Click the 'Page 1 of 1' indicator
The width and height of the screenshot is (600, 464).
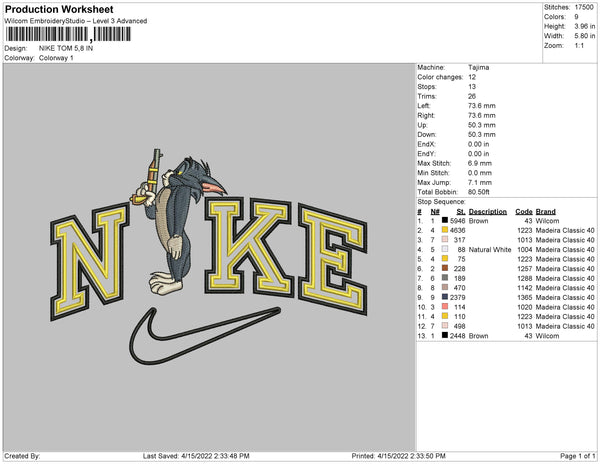click(577, 456)
